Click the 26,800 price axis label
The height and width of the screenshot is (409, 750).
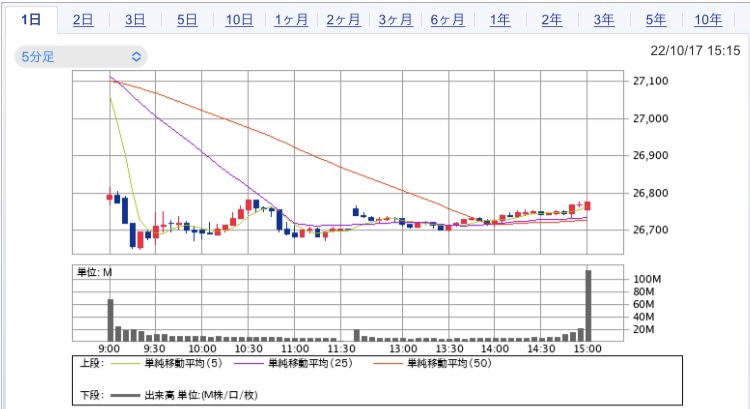651,193
